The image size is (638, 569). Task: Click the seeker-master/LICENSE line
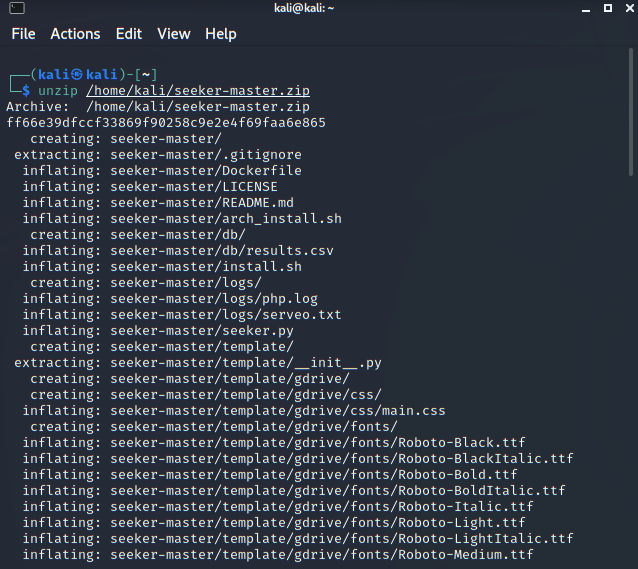click(x=150, y=186)
